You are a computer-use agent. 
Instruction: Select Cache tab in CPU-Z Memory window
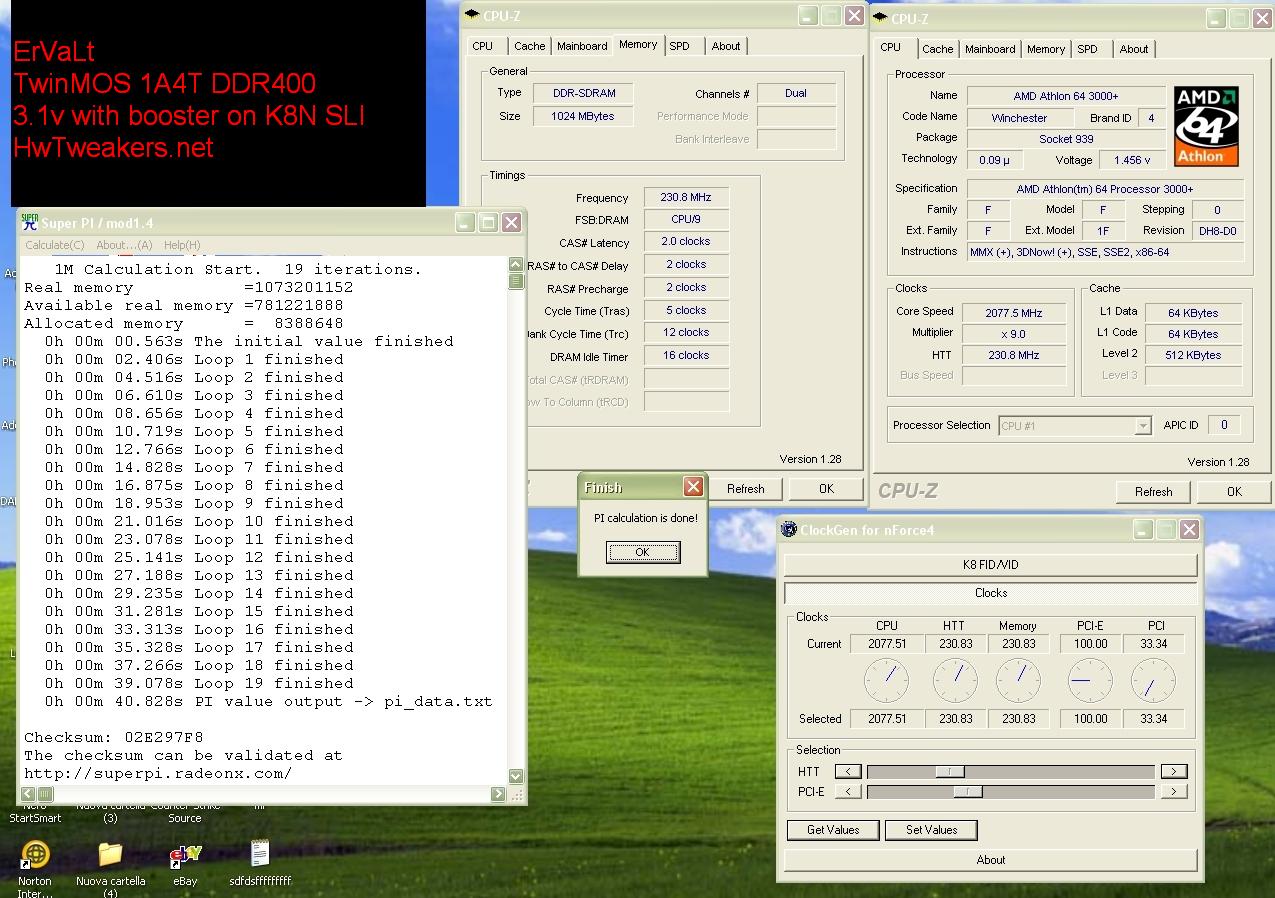pyautogui.click(x=530, y=46)
